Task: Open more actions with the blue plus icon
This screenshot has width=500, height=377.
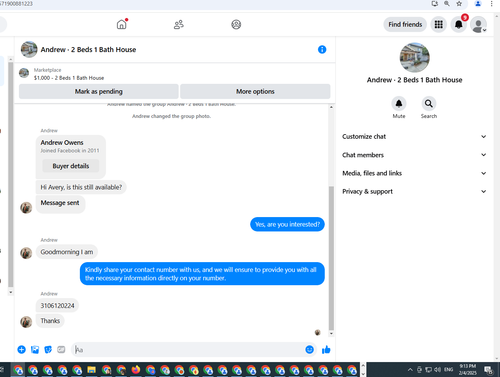Action: tap(21, 349)
